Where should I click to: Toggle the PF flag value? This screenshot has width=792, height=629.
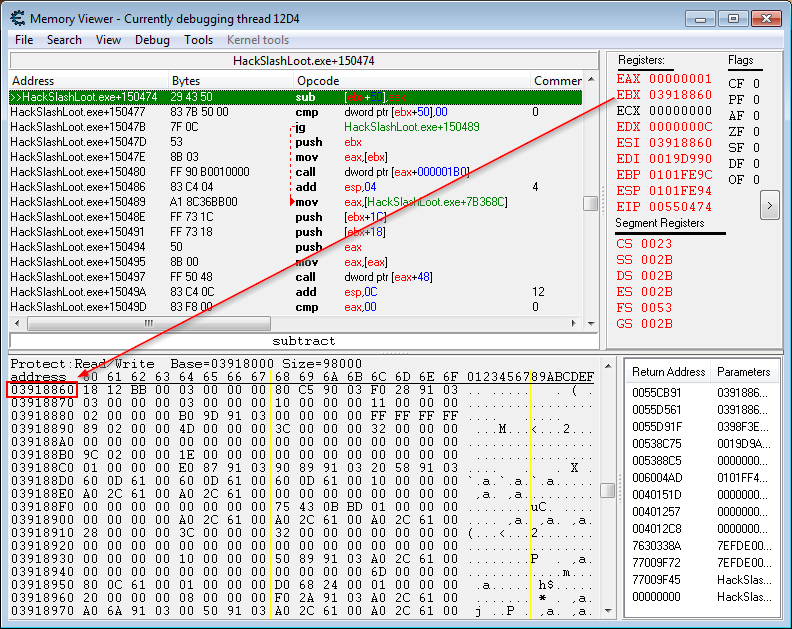744,100
